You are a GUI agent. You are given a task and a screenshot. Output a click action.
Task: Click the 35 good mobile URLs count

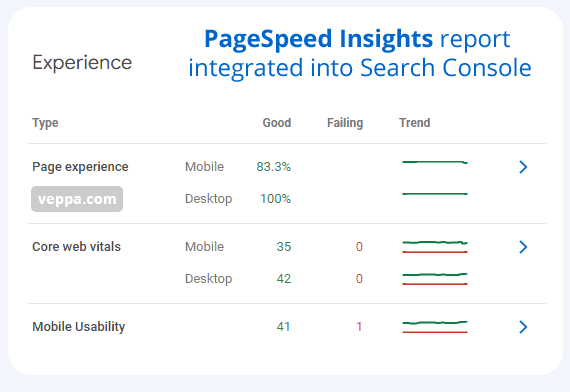[284, 247]
